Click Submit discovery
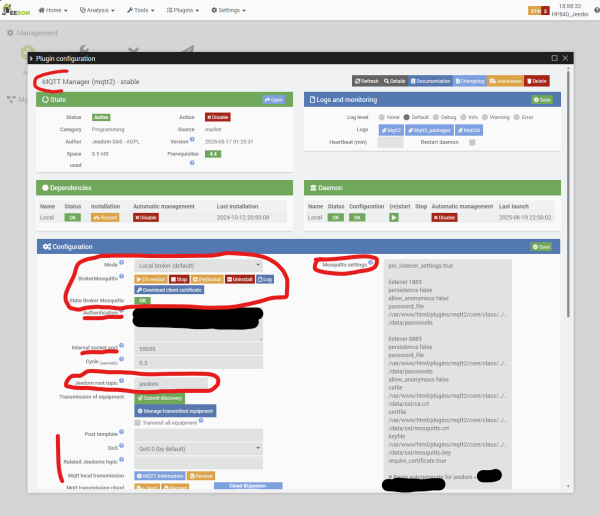This screenshot has width=600, height=516. coord(160,398)
